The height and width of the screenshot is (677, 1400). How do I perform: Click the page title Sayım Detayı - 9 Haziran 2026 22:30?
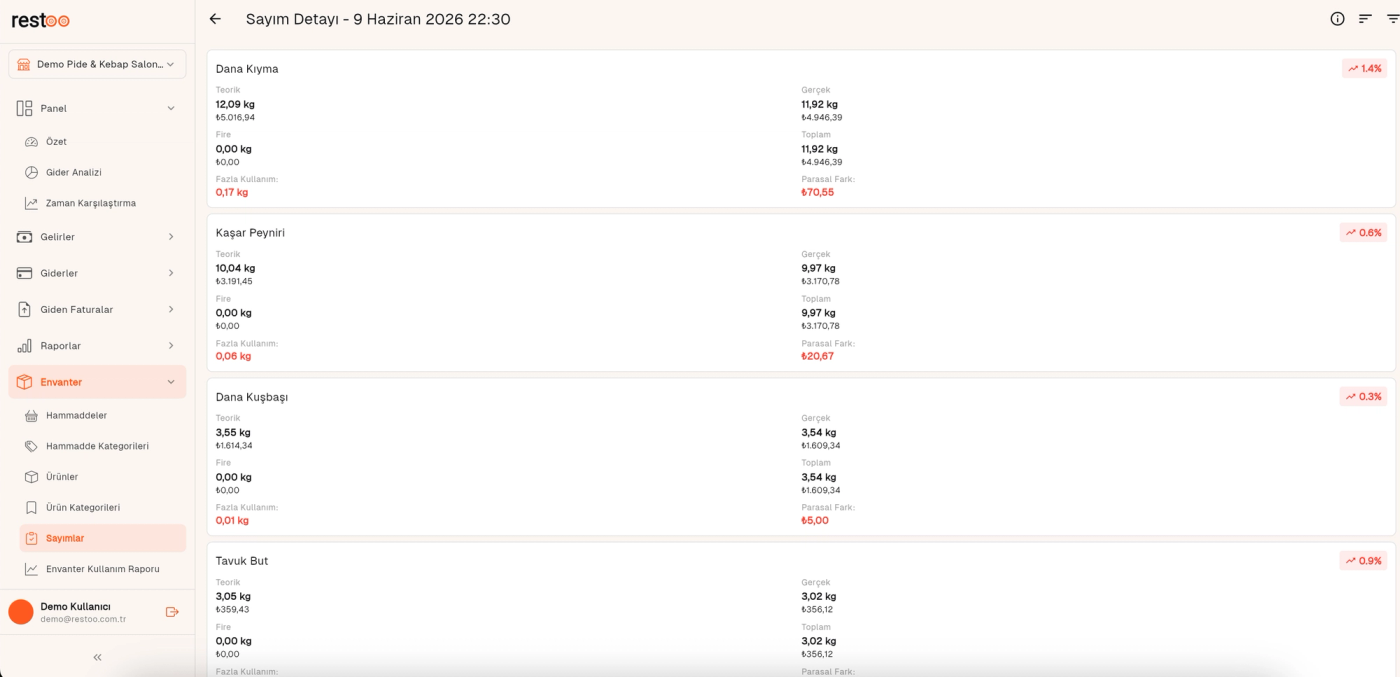[x=378, y=19]
